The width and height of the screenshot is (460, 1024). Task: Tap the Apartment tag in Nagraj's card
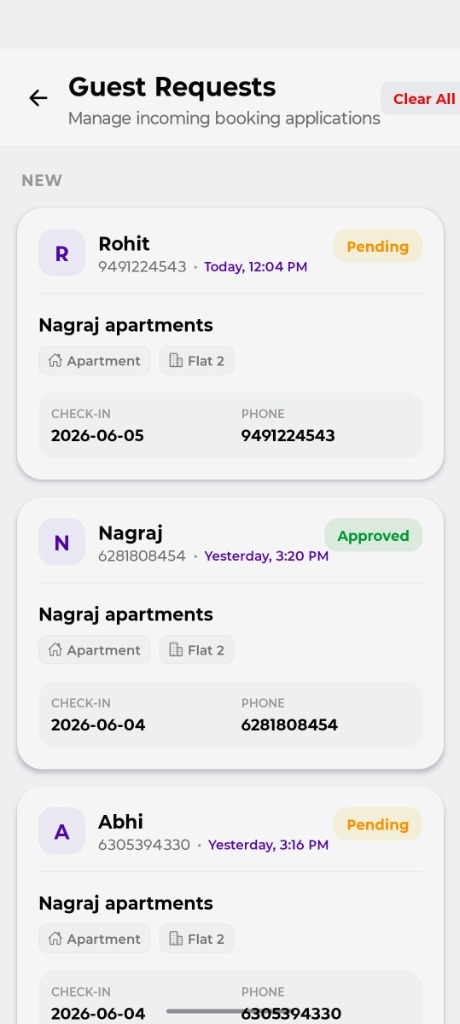coord(94,650)
